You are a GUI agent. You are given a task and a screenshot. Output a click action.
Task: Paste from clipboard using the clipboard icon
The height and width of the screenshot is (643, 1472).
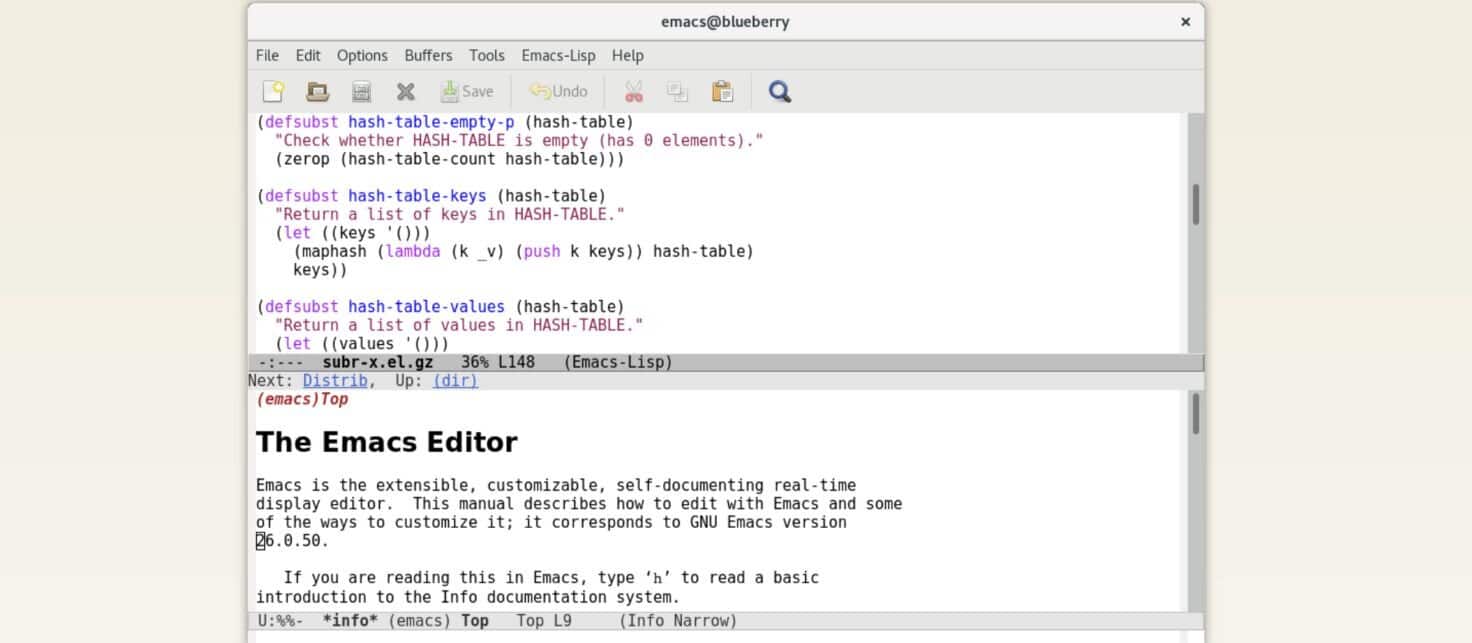(x=722, y=91)
